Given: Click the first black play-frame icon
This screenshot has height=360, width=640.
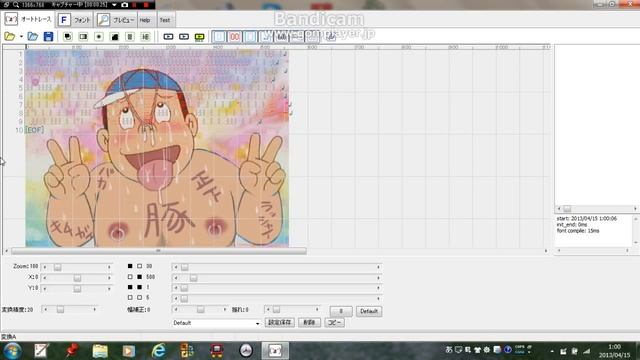Looking at the screenshot, I should tap(168, 37).
